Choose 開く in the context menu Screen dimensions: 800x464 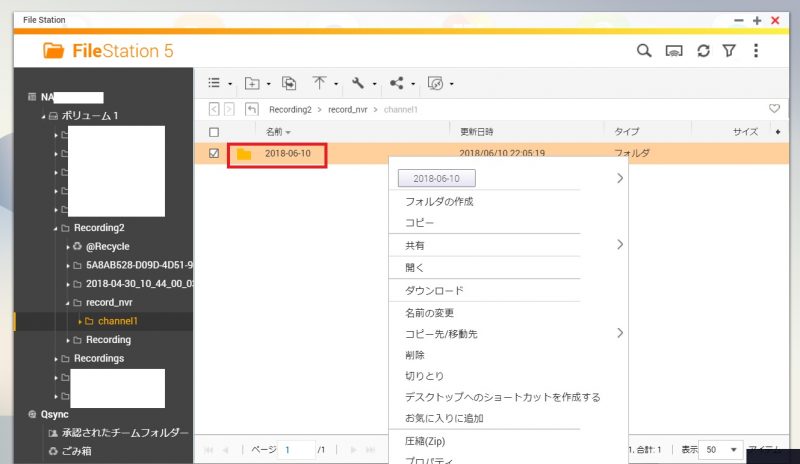tap(414, 267)
